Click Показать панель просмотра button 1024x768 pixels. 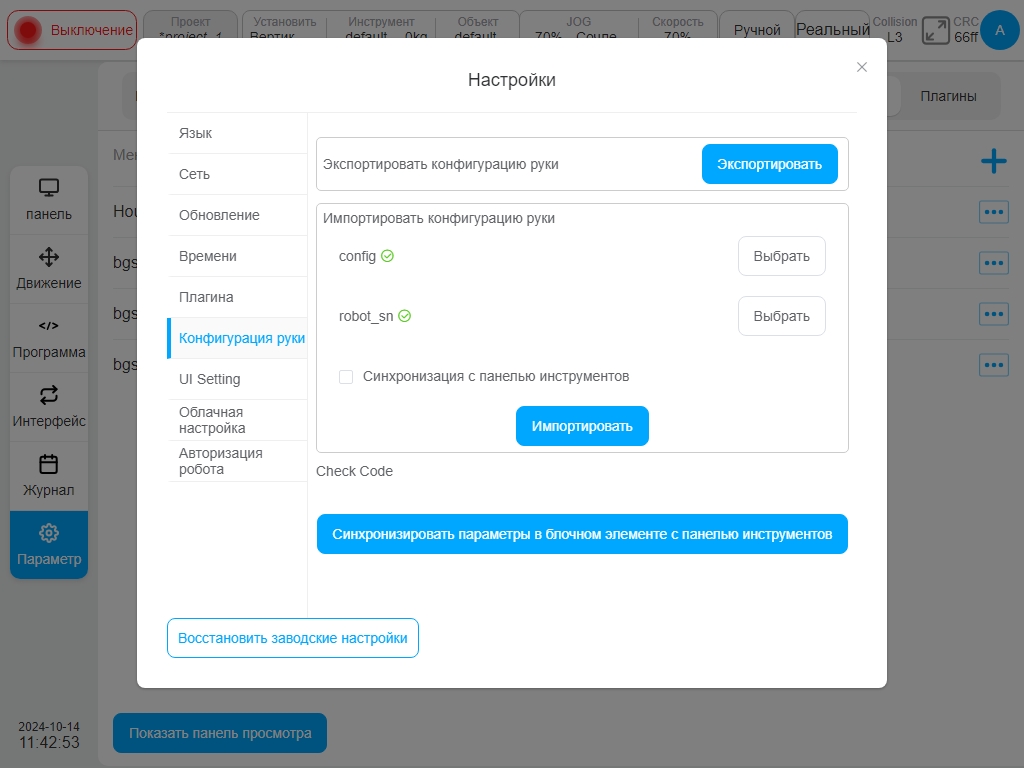click(x=219, y=733)
